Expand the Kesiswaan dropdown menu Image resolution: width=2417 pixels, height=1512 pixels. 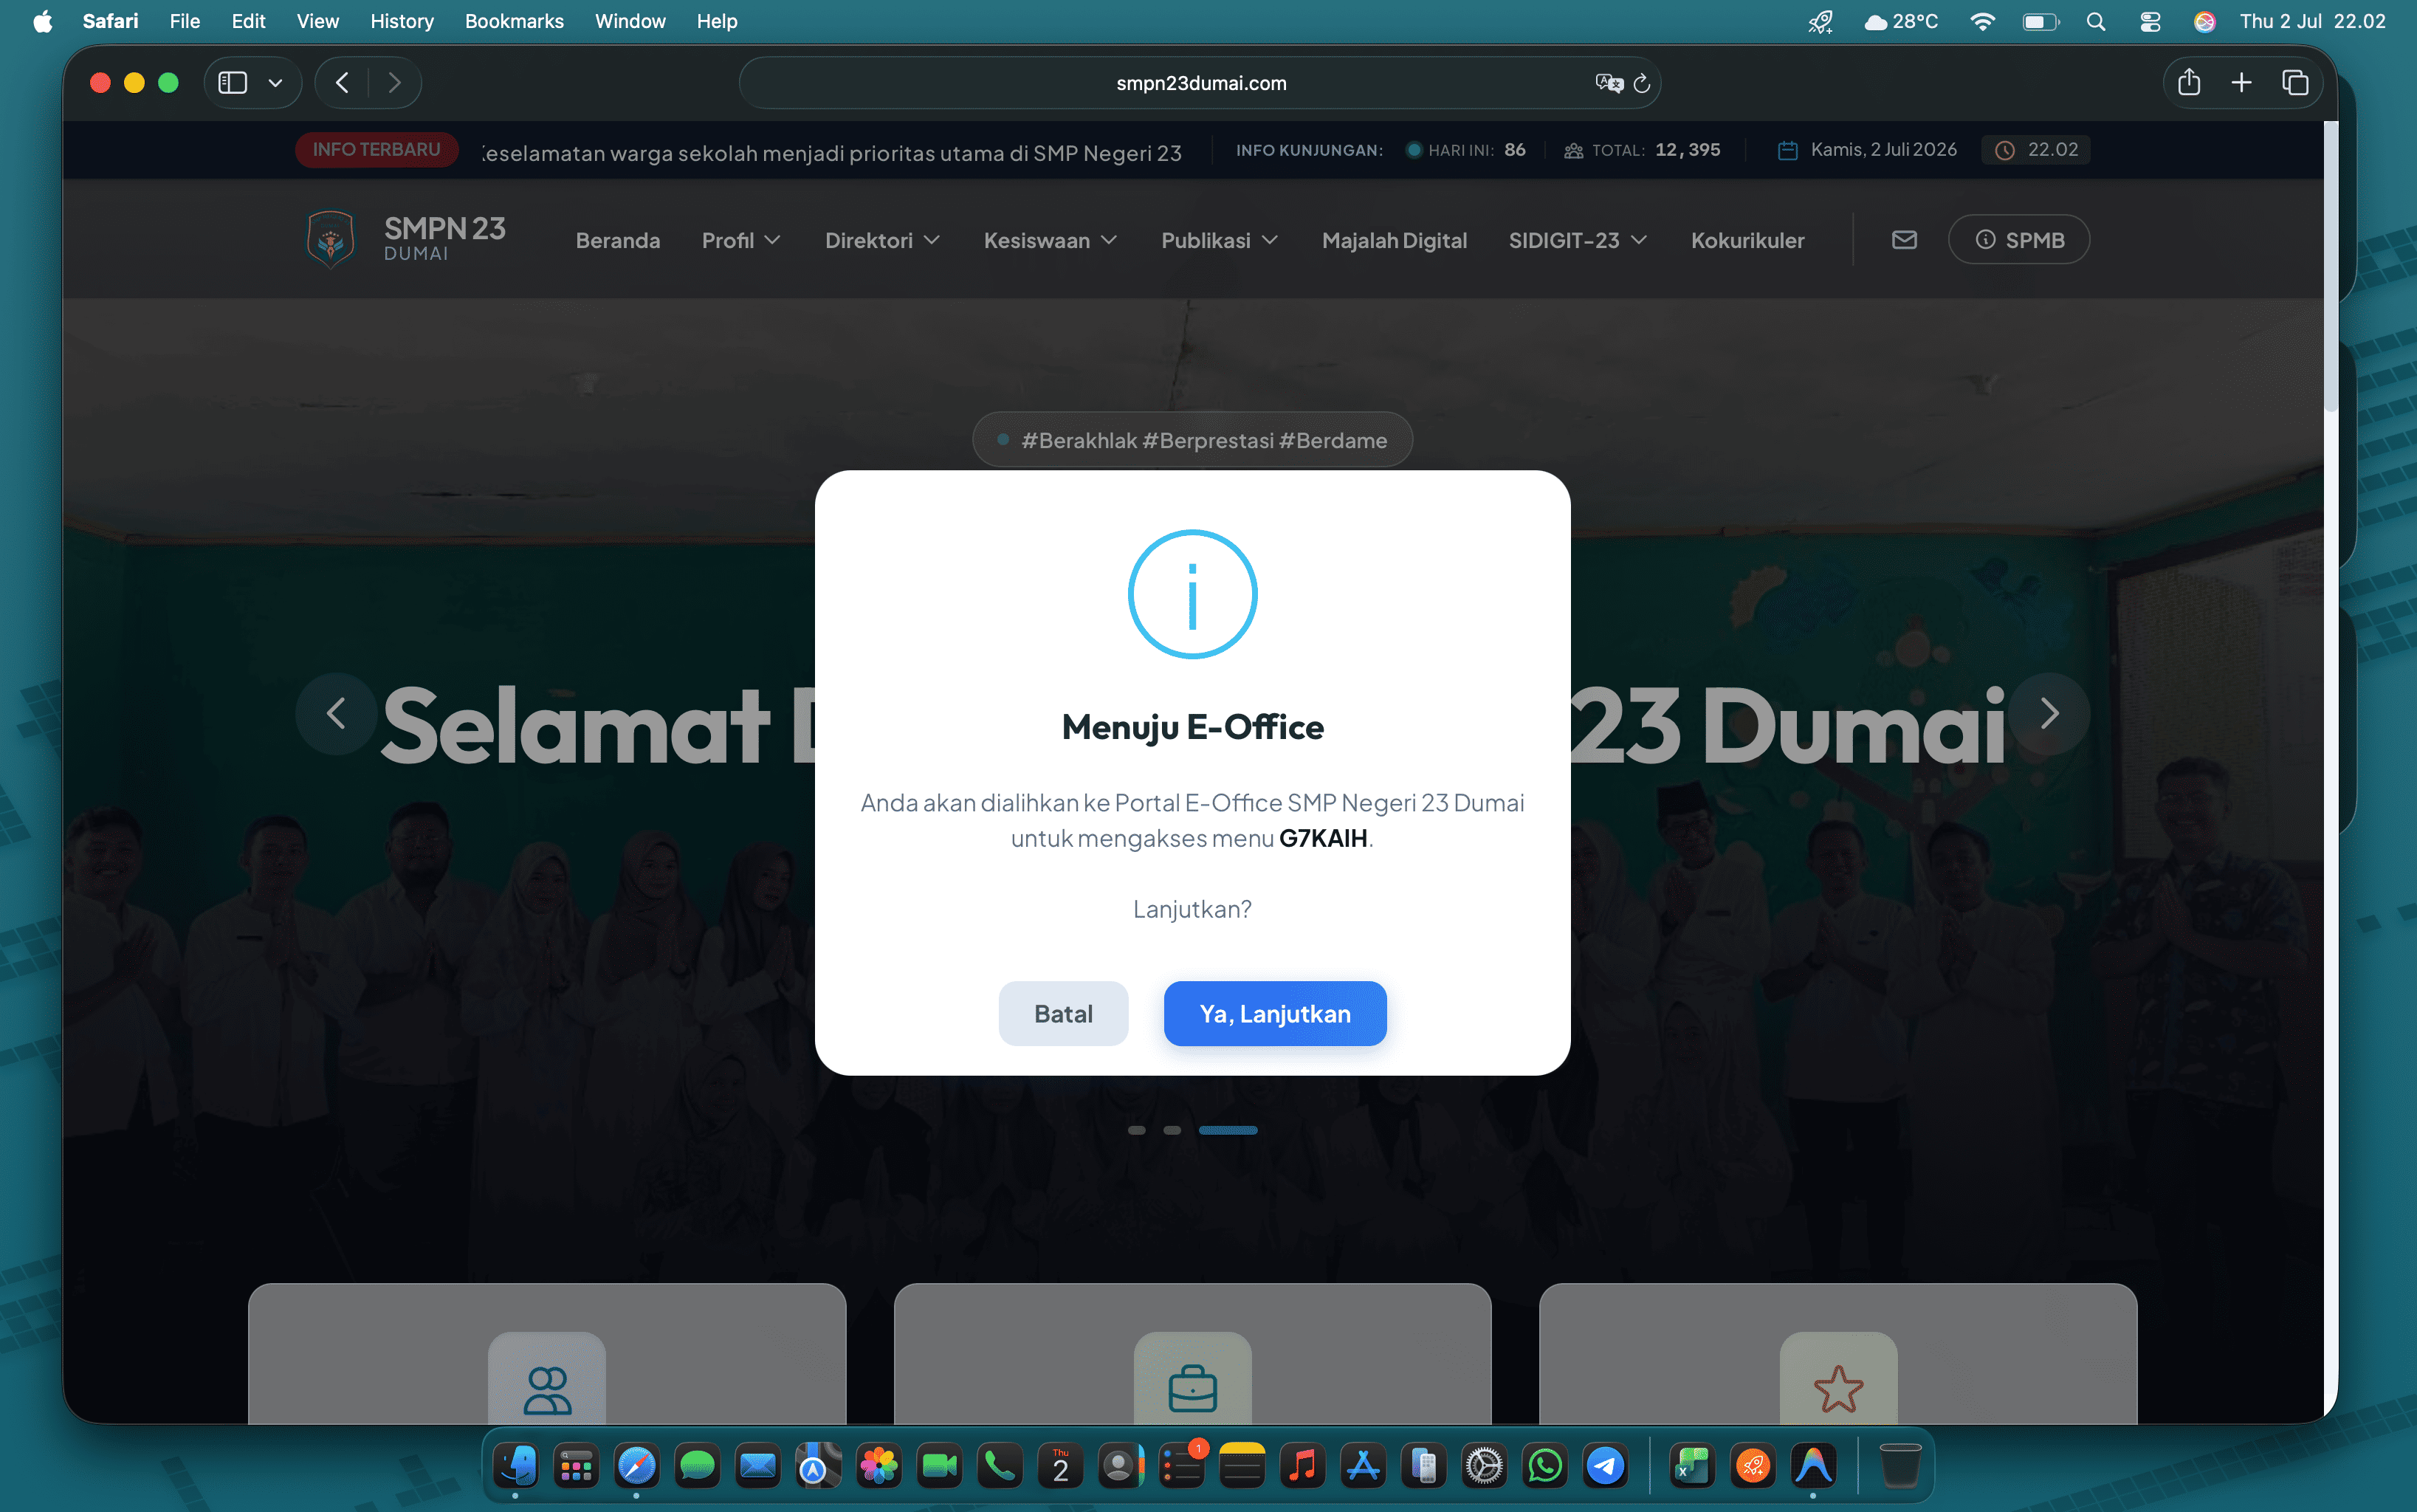[1050, 240]
